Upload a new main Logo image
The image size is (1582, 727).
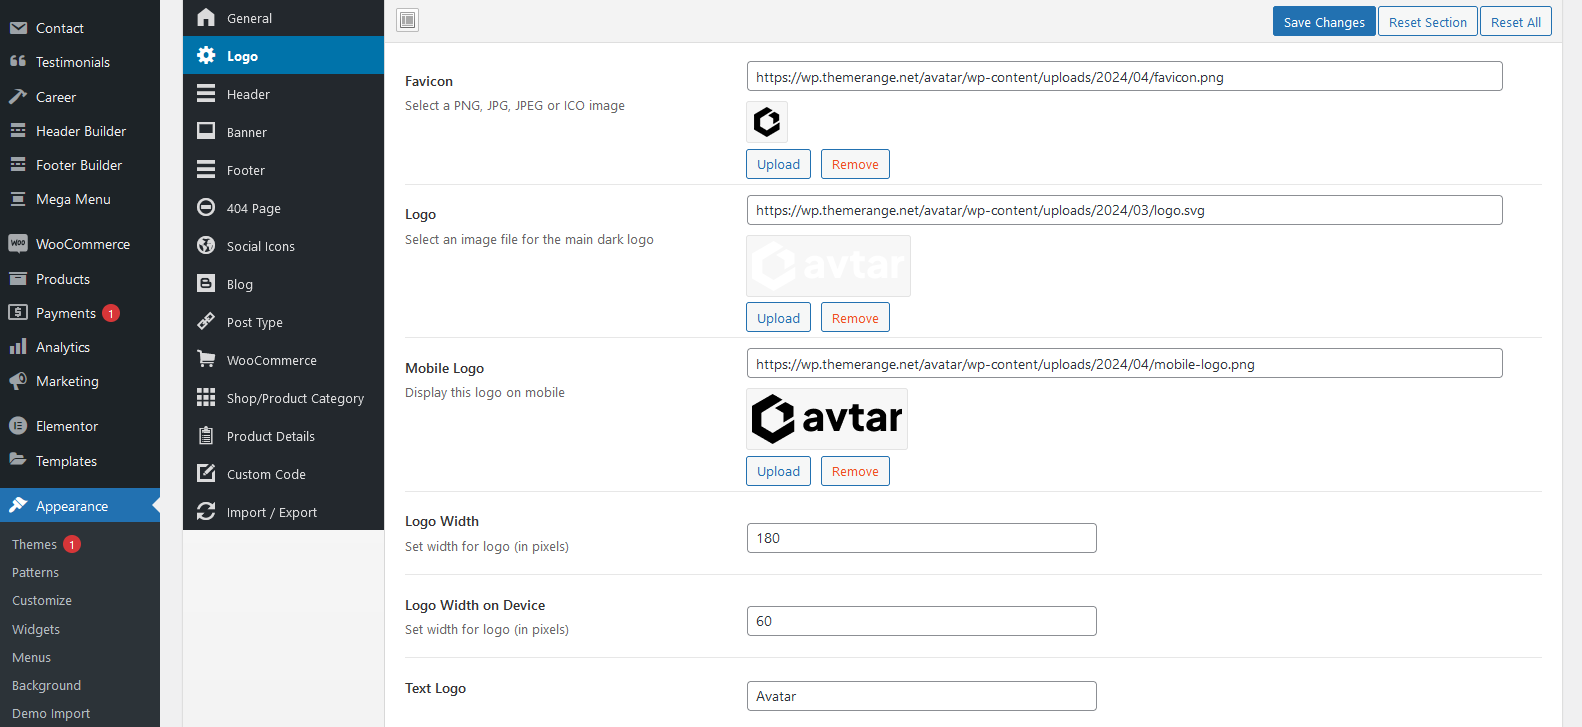point(778,318)
